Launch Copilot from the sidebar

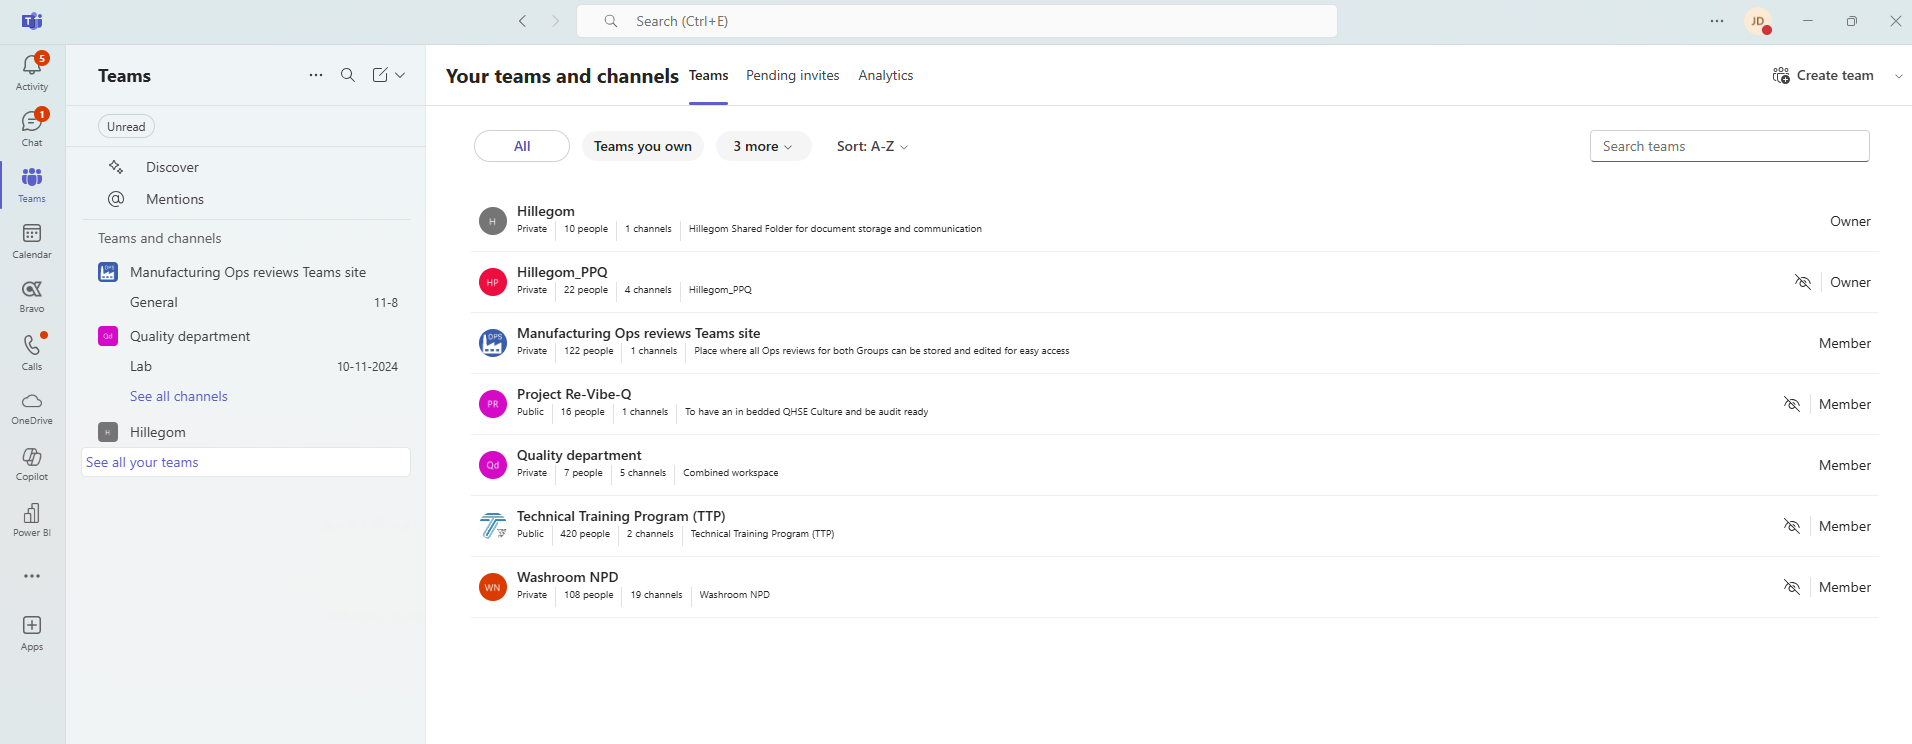[32, 464]
